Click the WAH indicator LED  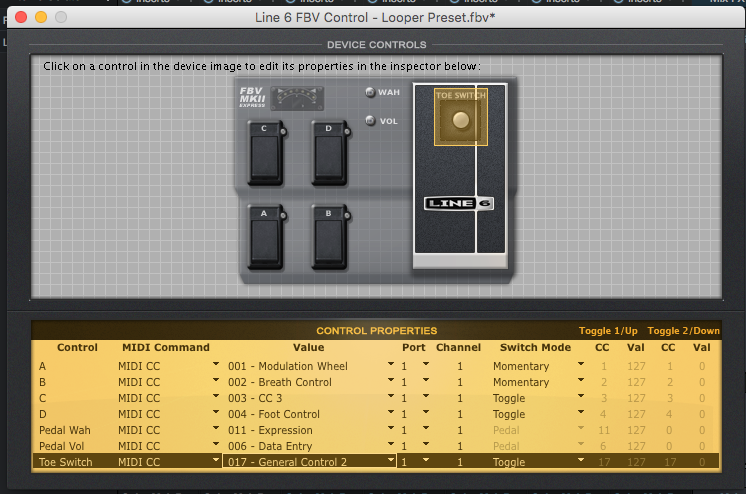pos(370,92)
